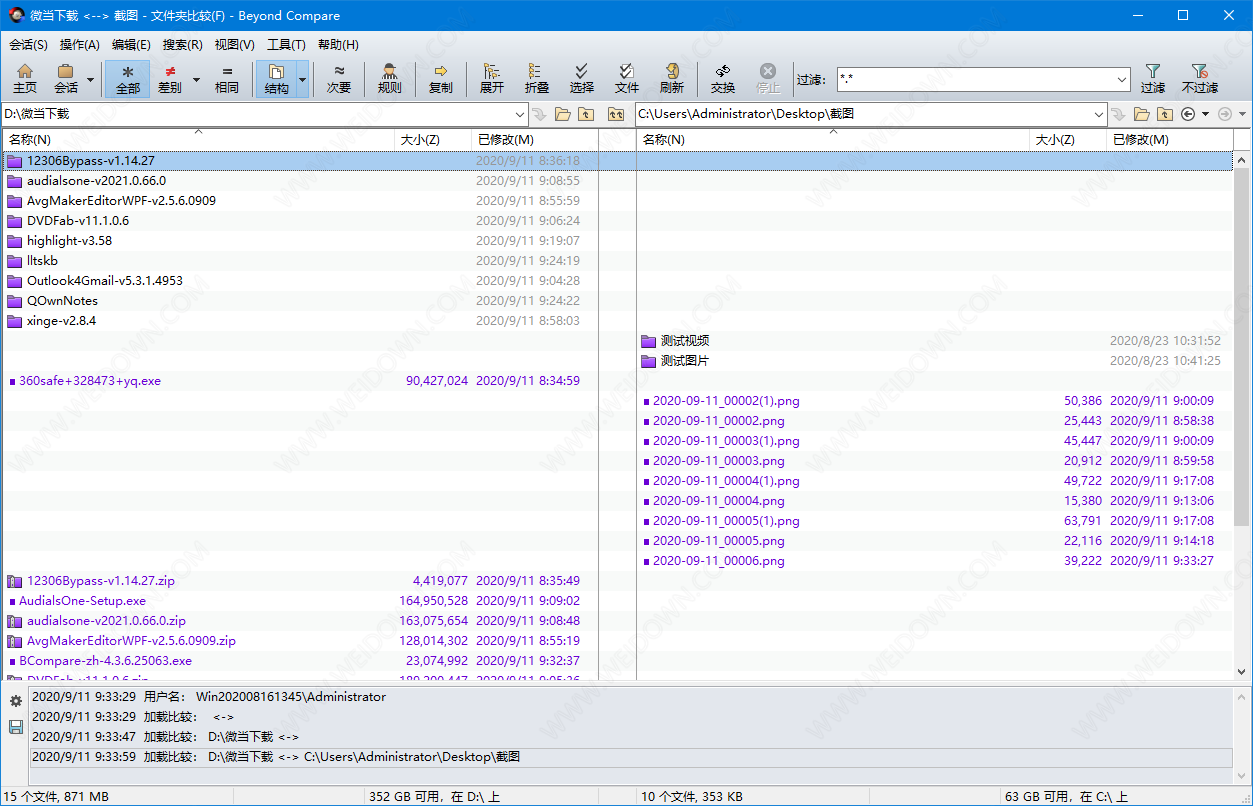Select file 2020-09-11_00006.png
Screen dimensions: 1253x806
(719, 561)
